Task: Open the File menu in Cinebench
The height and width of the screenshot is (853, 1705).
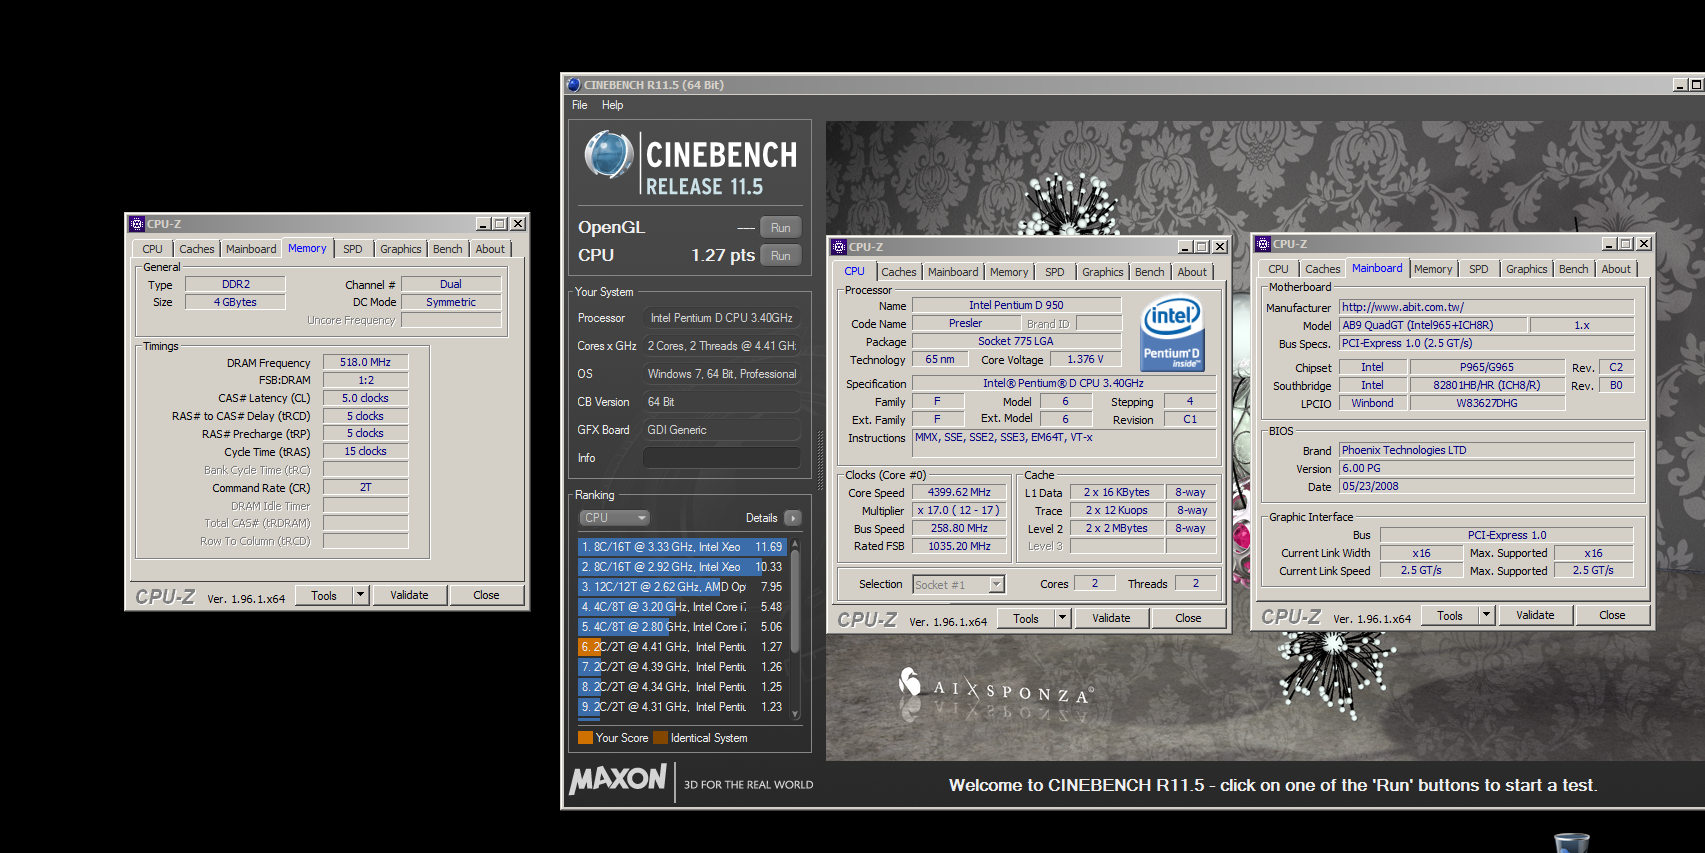Action: tap(580, 105)
